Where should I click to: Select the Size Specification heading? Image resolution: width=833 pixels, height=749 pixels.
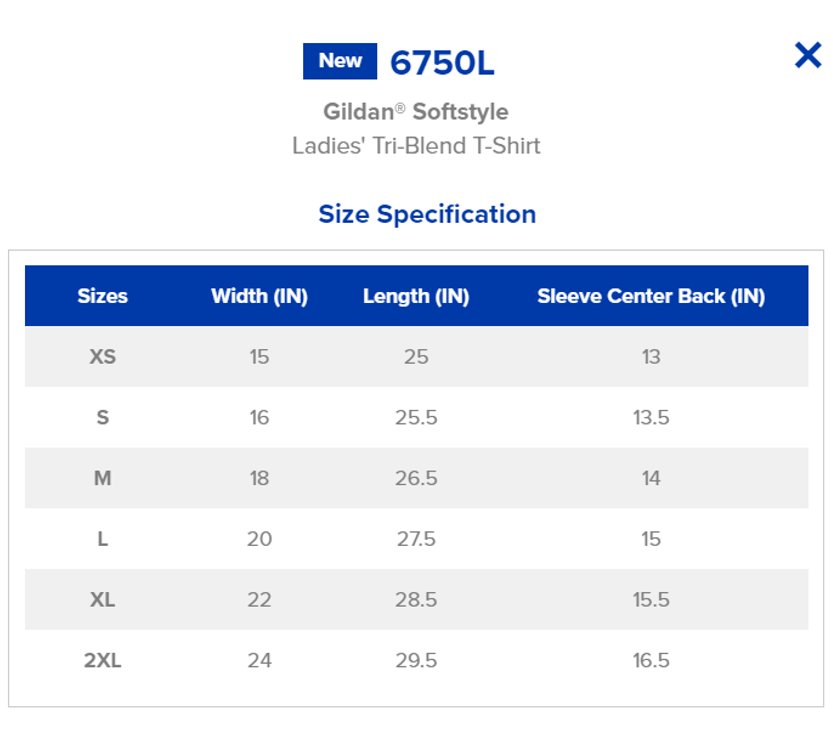pos(427,212)
